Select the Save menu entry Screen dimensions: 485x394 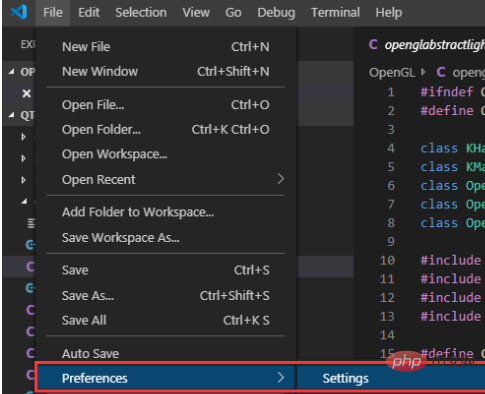point(166,270)
